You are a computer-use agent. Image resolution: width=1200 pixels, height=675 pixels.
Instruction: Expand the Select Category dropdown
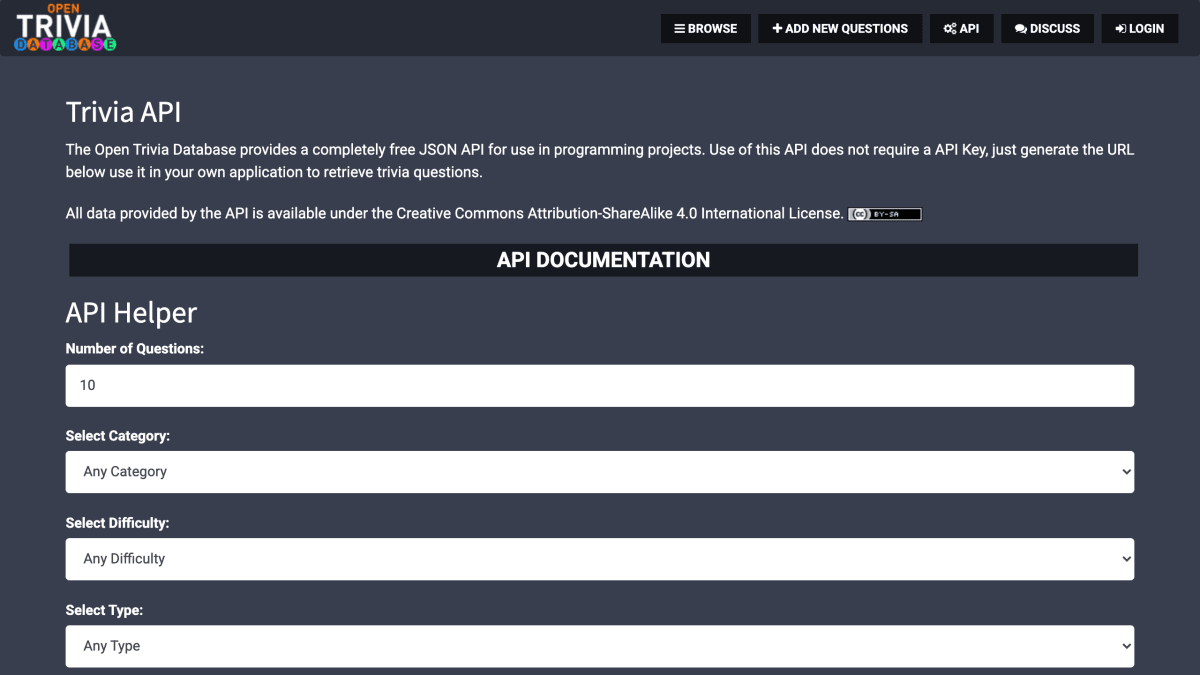point(600,472)
